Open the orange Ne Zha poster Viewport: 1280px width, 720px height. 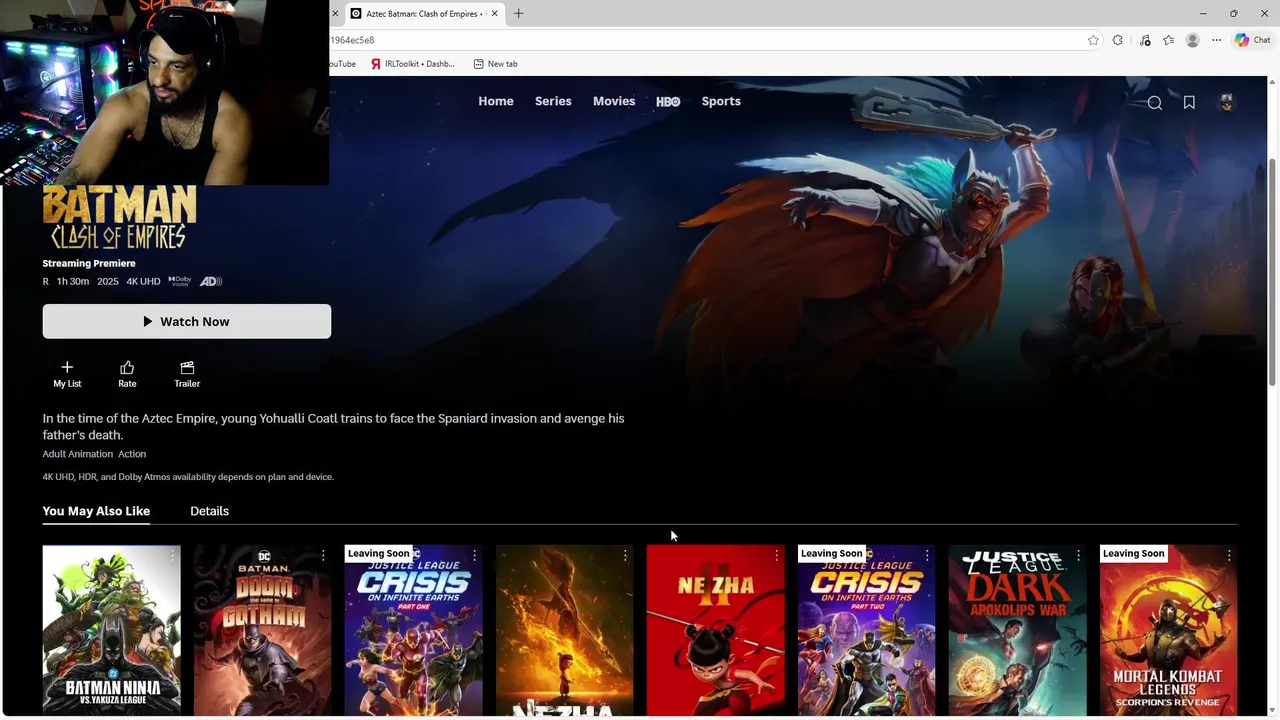tap(565, 632)
